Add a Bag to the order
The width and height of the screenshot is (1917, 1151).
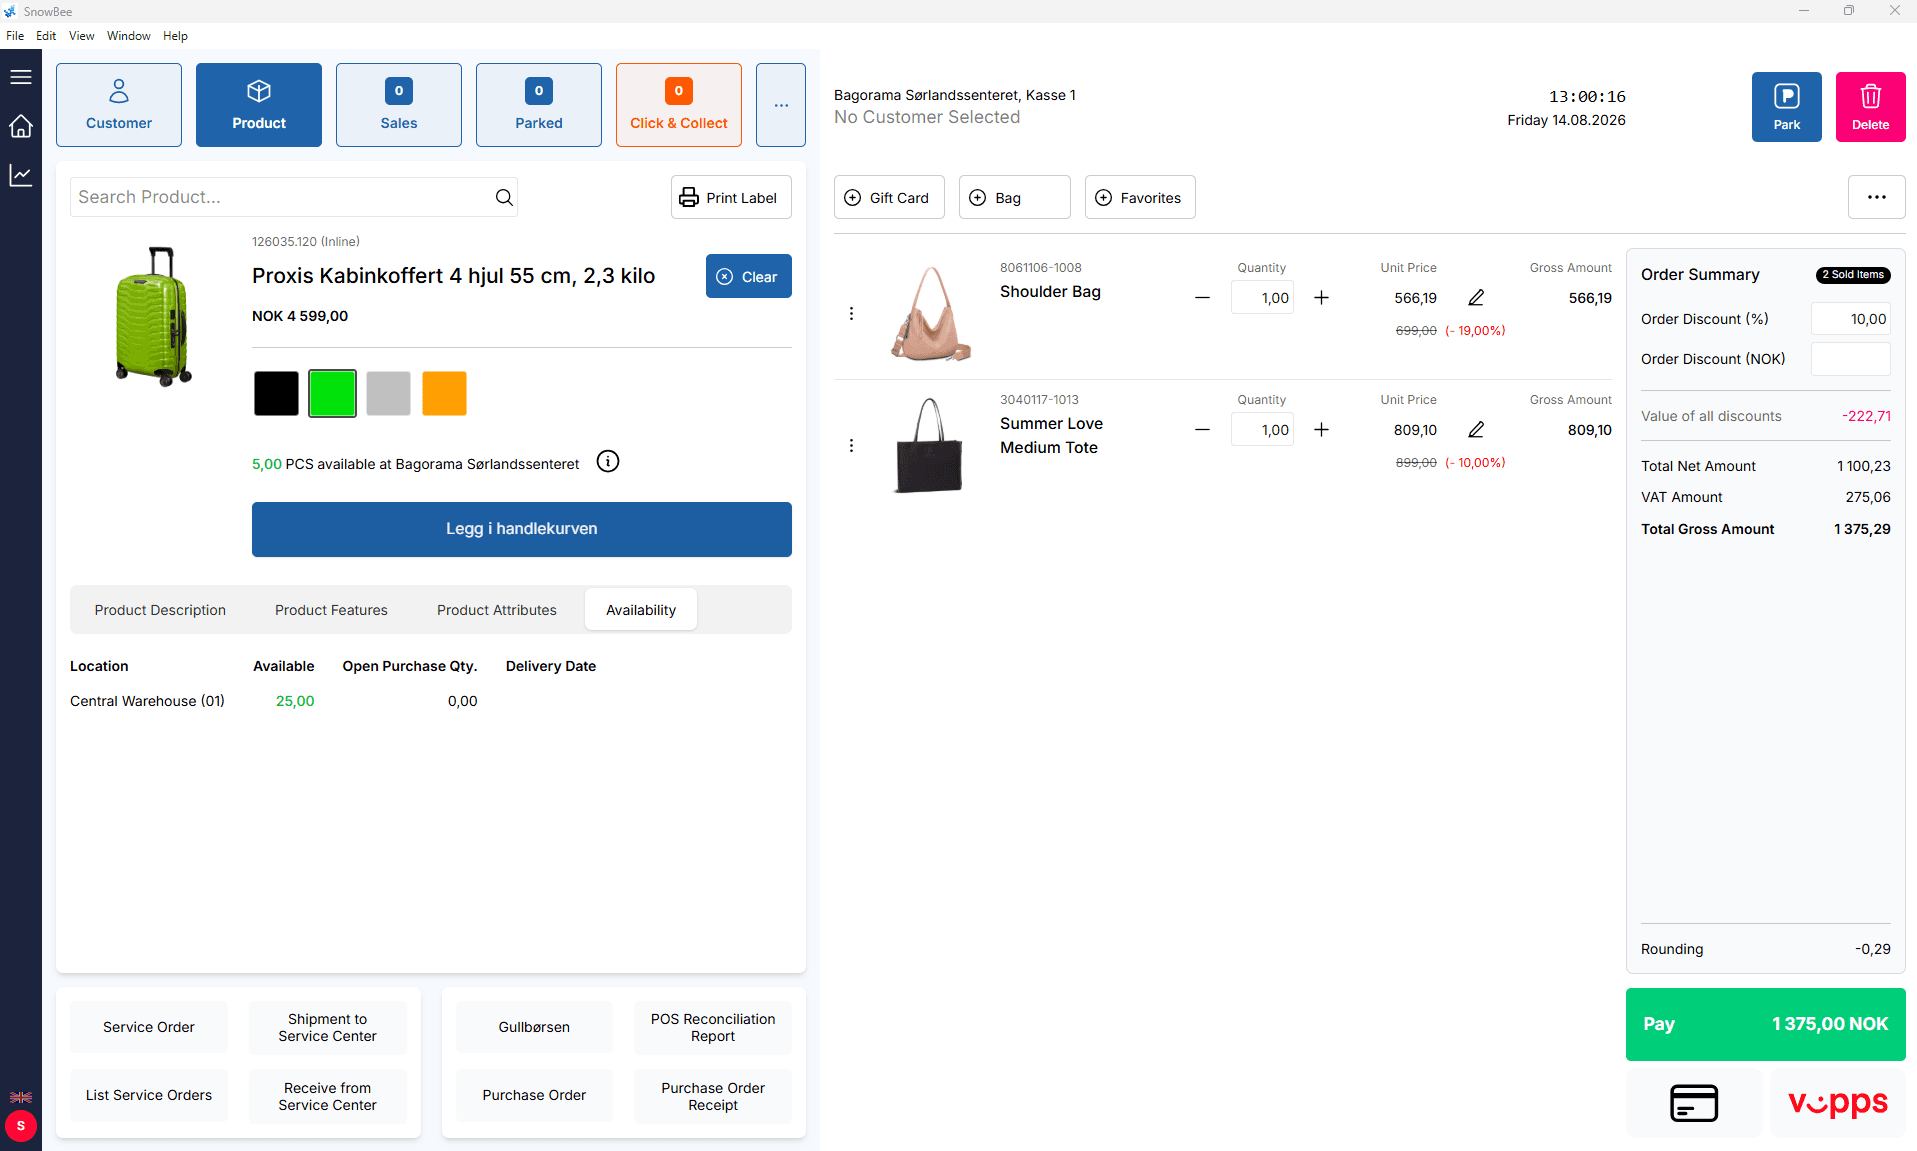tap(1015, 197)
